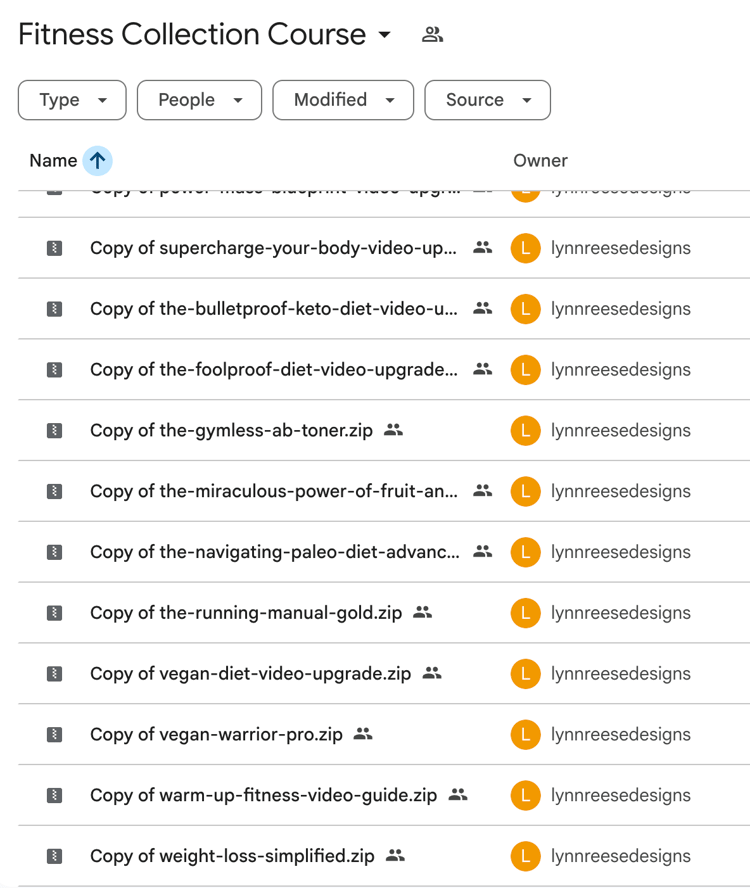Click zip icon for supercharge-your-body file
The image size is (750, 888).
[x=55, y=248]
